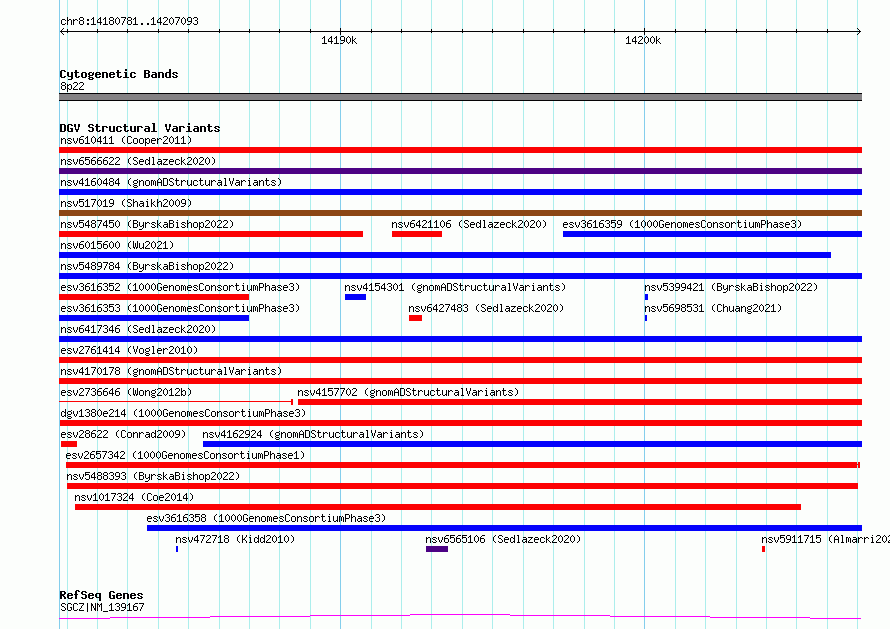Click the chr8:14180781..14207093 region label

(x=129, y=21)
